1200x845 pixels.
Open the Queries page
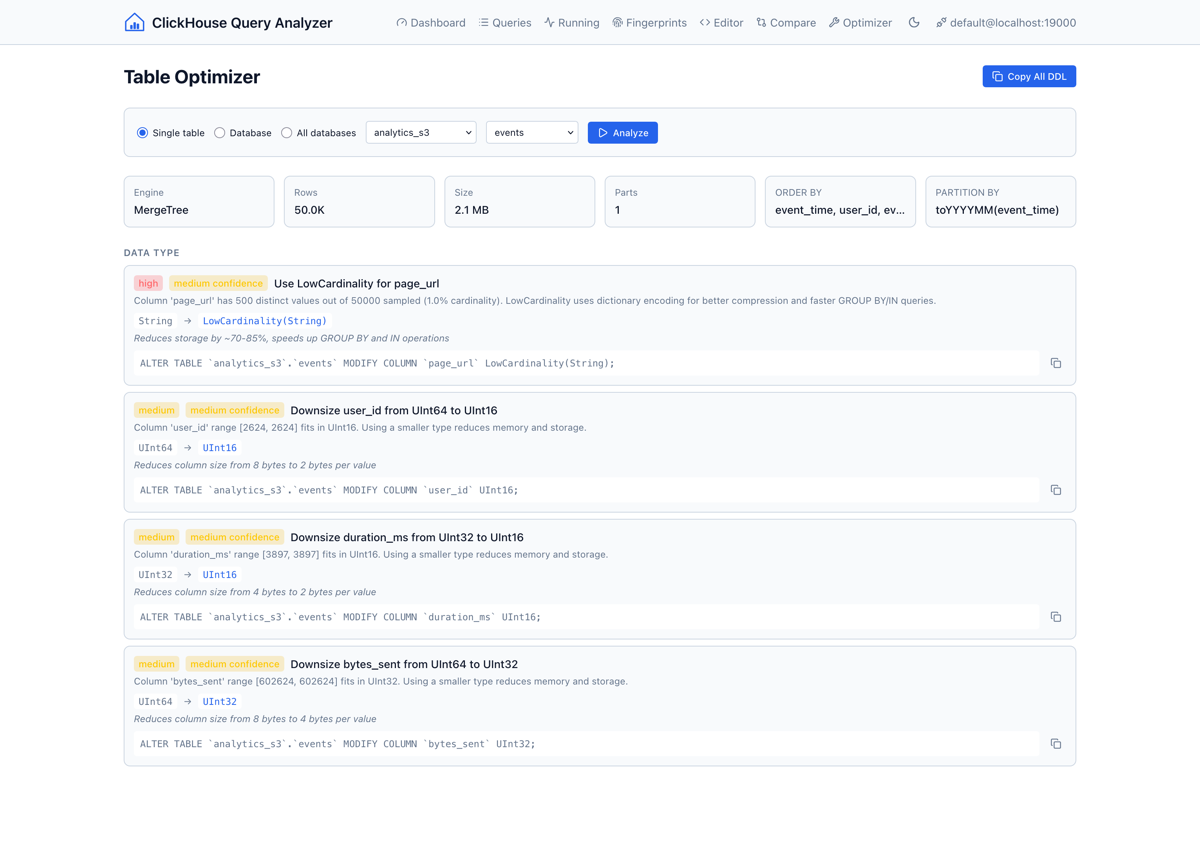505,22
